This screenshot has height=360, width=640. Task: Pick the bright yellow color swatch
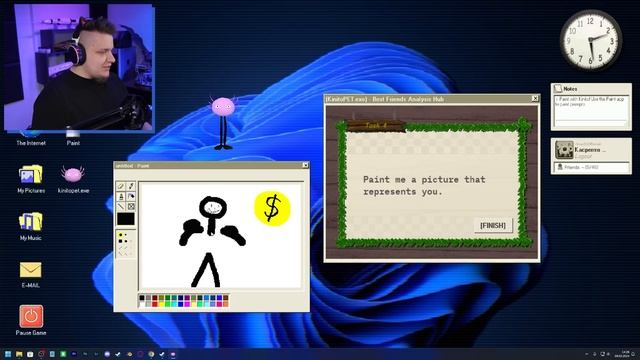161,304
